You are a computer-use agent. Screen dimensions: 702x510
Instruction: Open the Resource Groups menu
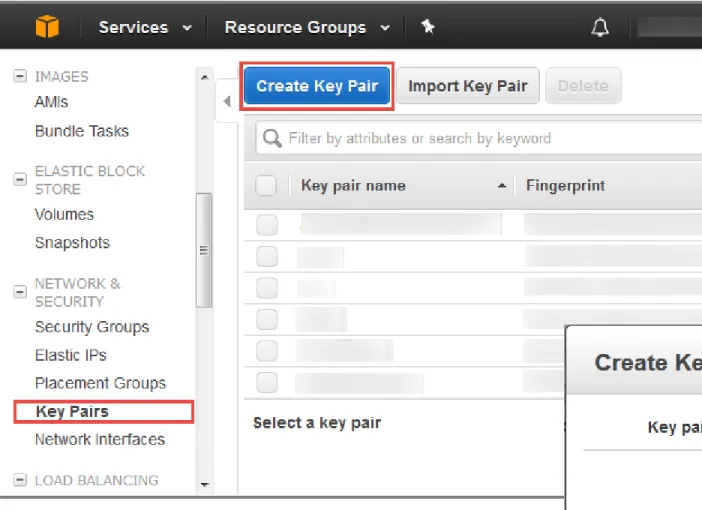(x=307, y=27)
